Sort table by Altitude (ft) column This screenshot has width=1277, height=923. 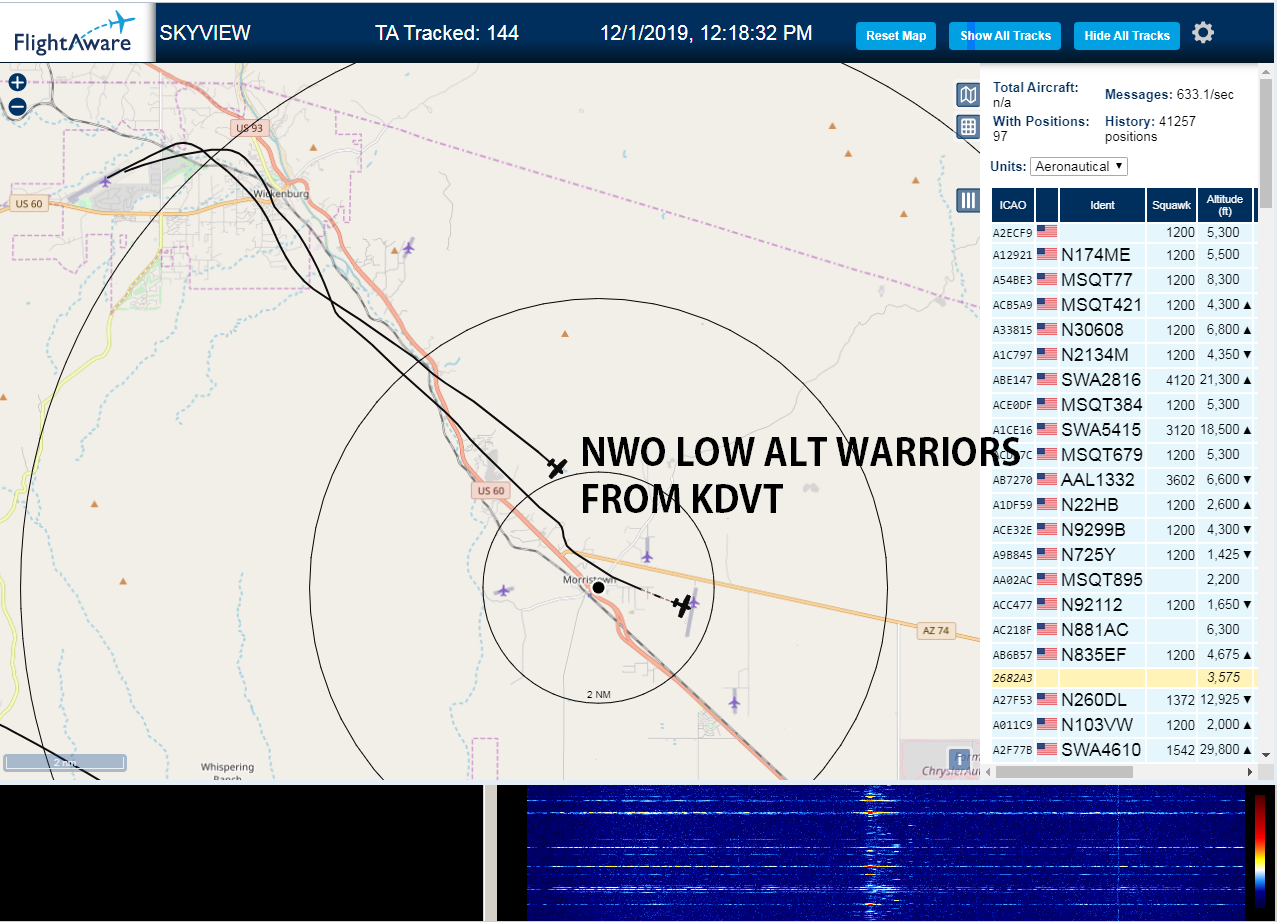[x=1225, y=205]
